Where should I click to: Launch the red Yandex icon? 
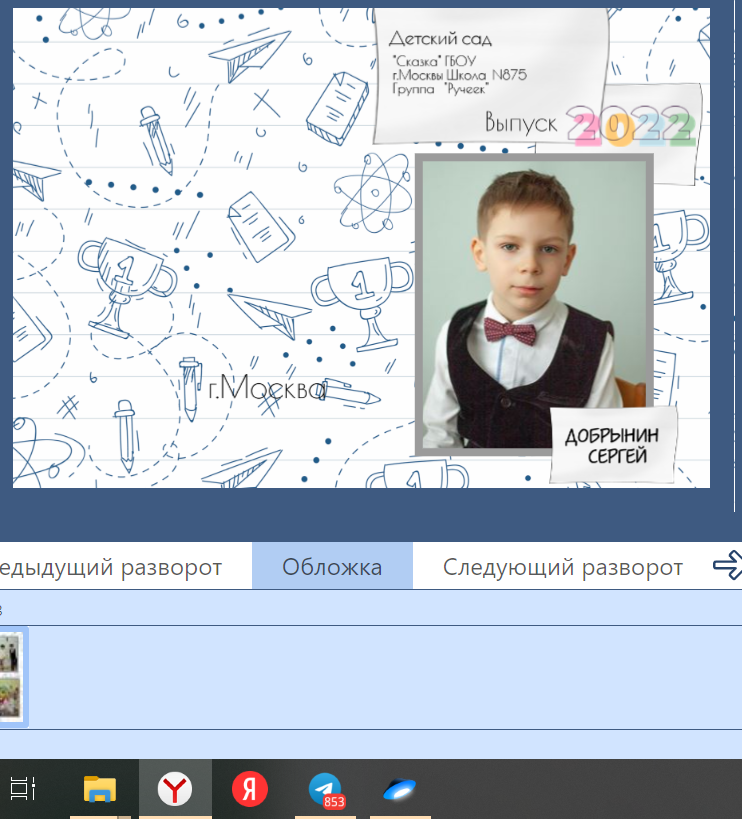(249, 789)
